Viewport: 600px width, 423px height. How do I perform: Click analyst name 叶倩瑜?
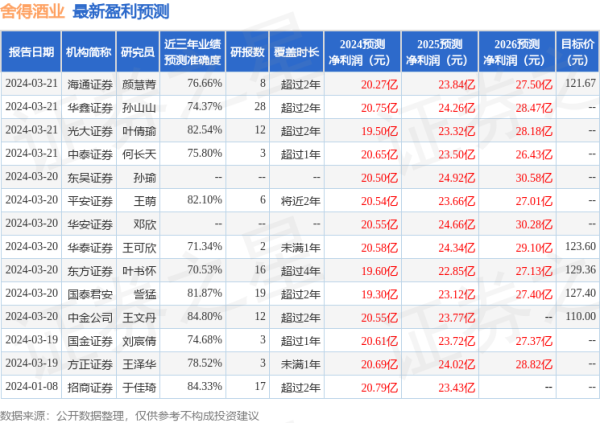pyautogui.click(x=139, y=131)
